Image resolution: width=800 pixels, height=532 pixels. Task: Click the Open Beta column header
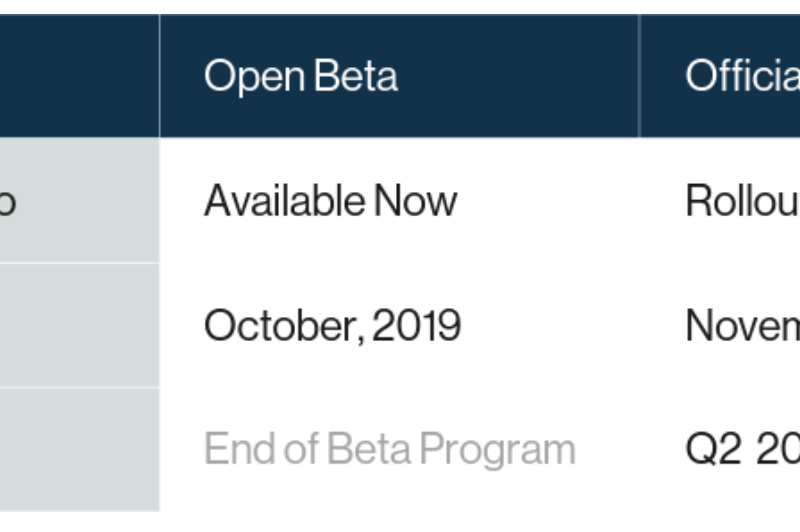(x=300, y=77)
